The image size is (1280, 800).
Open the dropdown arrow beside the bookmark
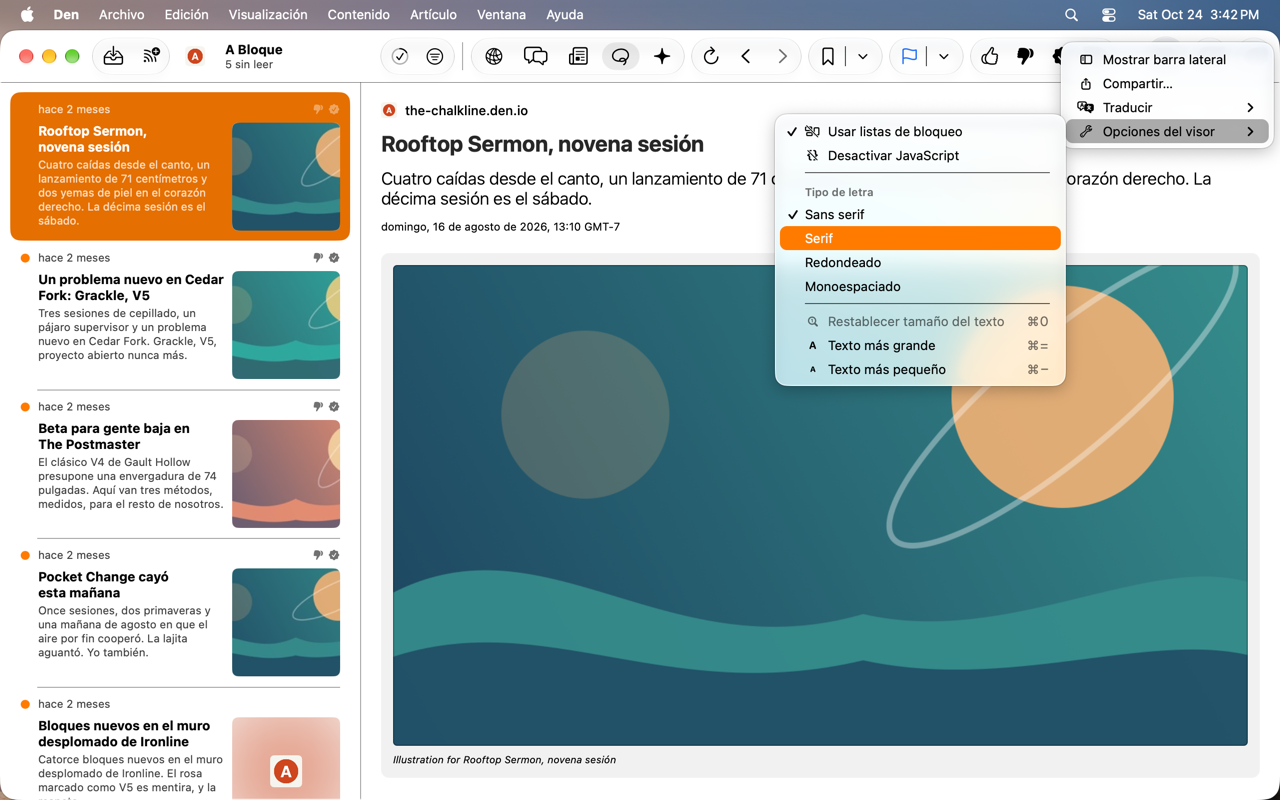coord(863,57)
